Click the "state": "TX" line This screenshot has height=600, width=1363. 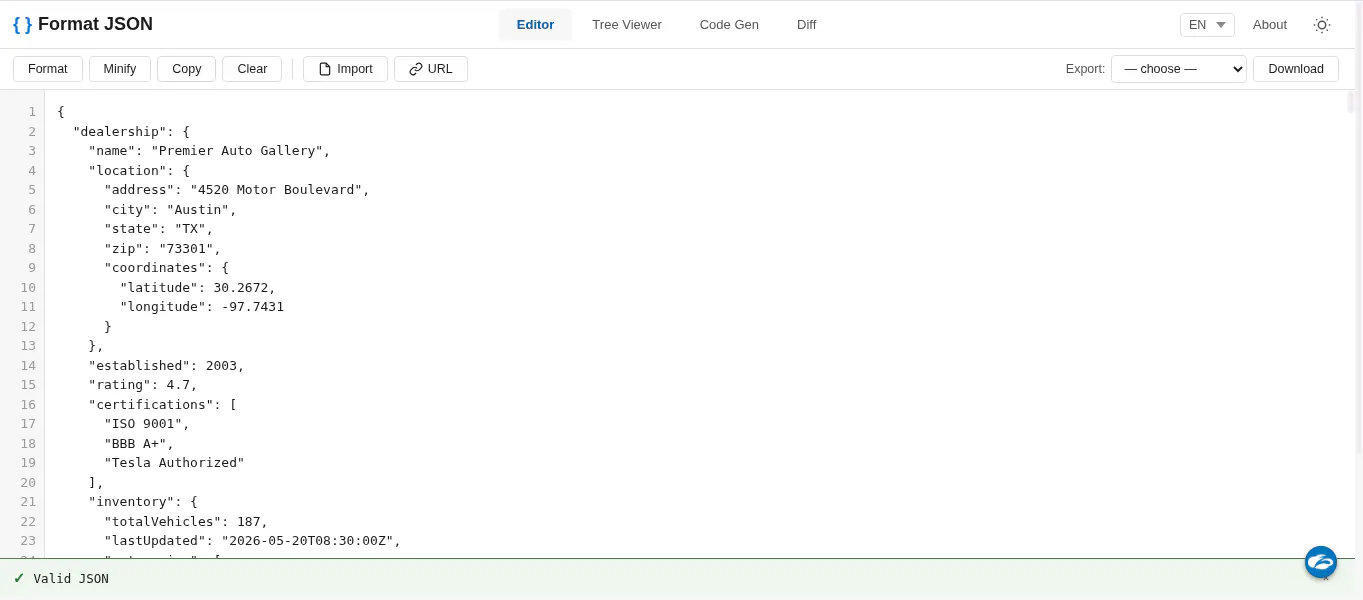click(x=159, y=229)
